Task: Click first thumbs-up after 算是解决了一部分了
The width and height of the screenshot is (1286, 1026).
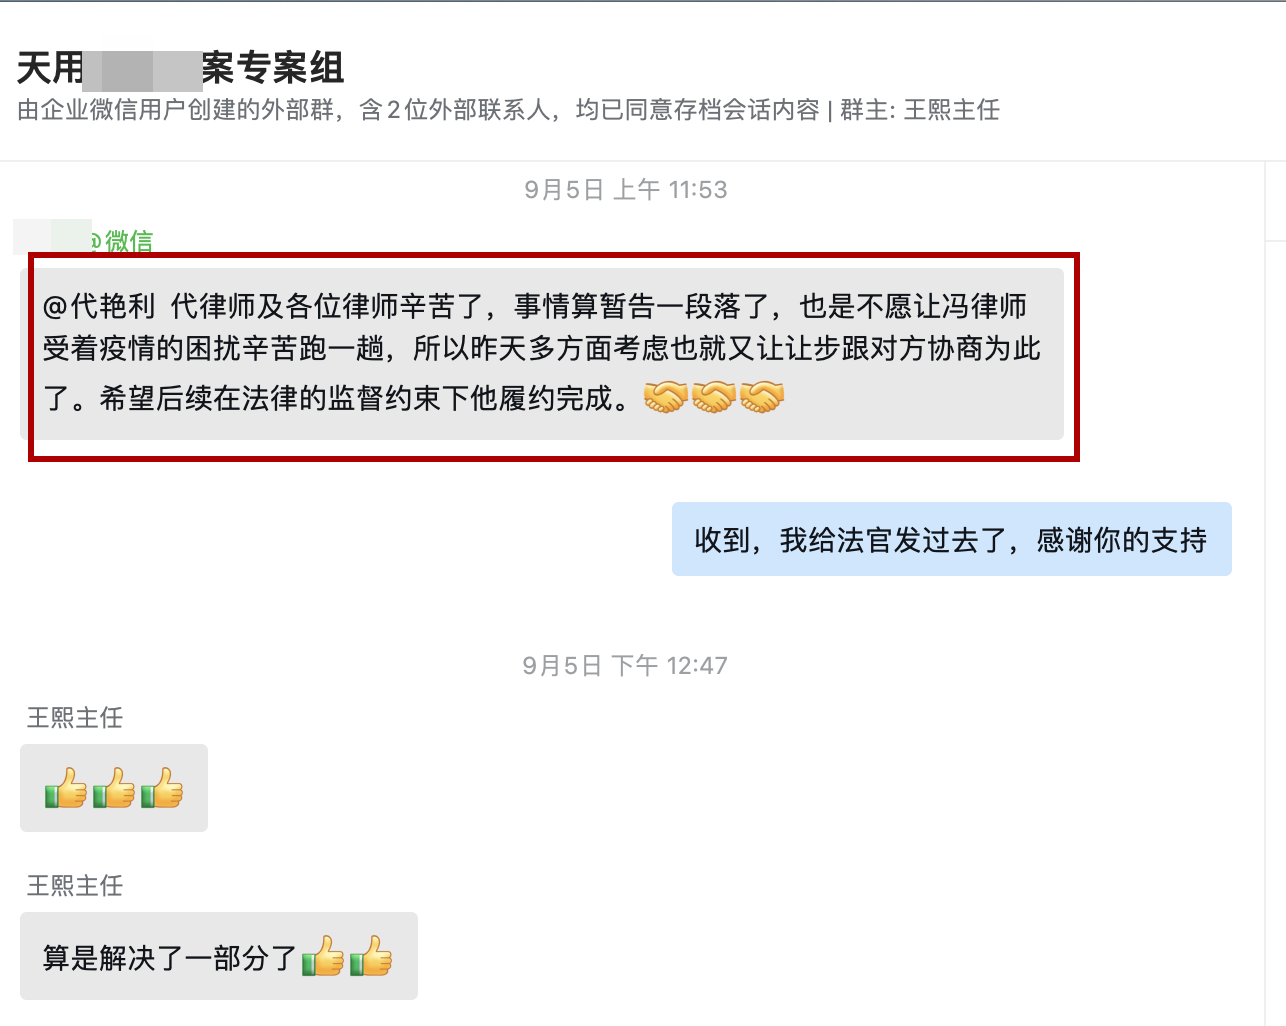Action: click(323, 956)
